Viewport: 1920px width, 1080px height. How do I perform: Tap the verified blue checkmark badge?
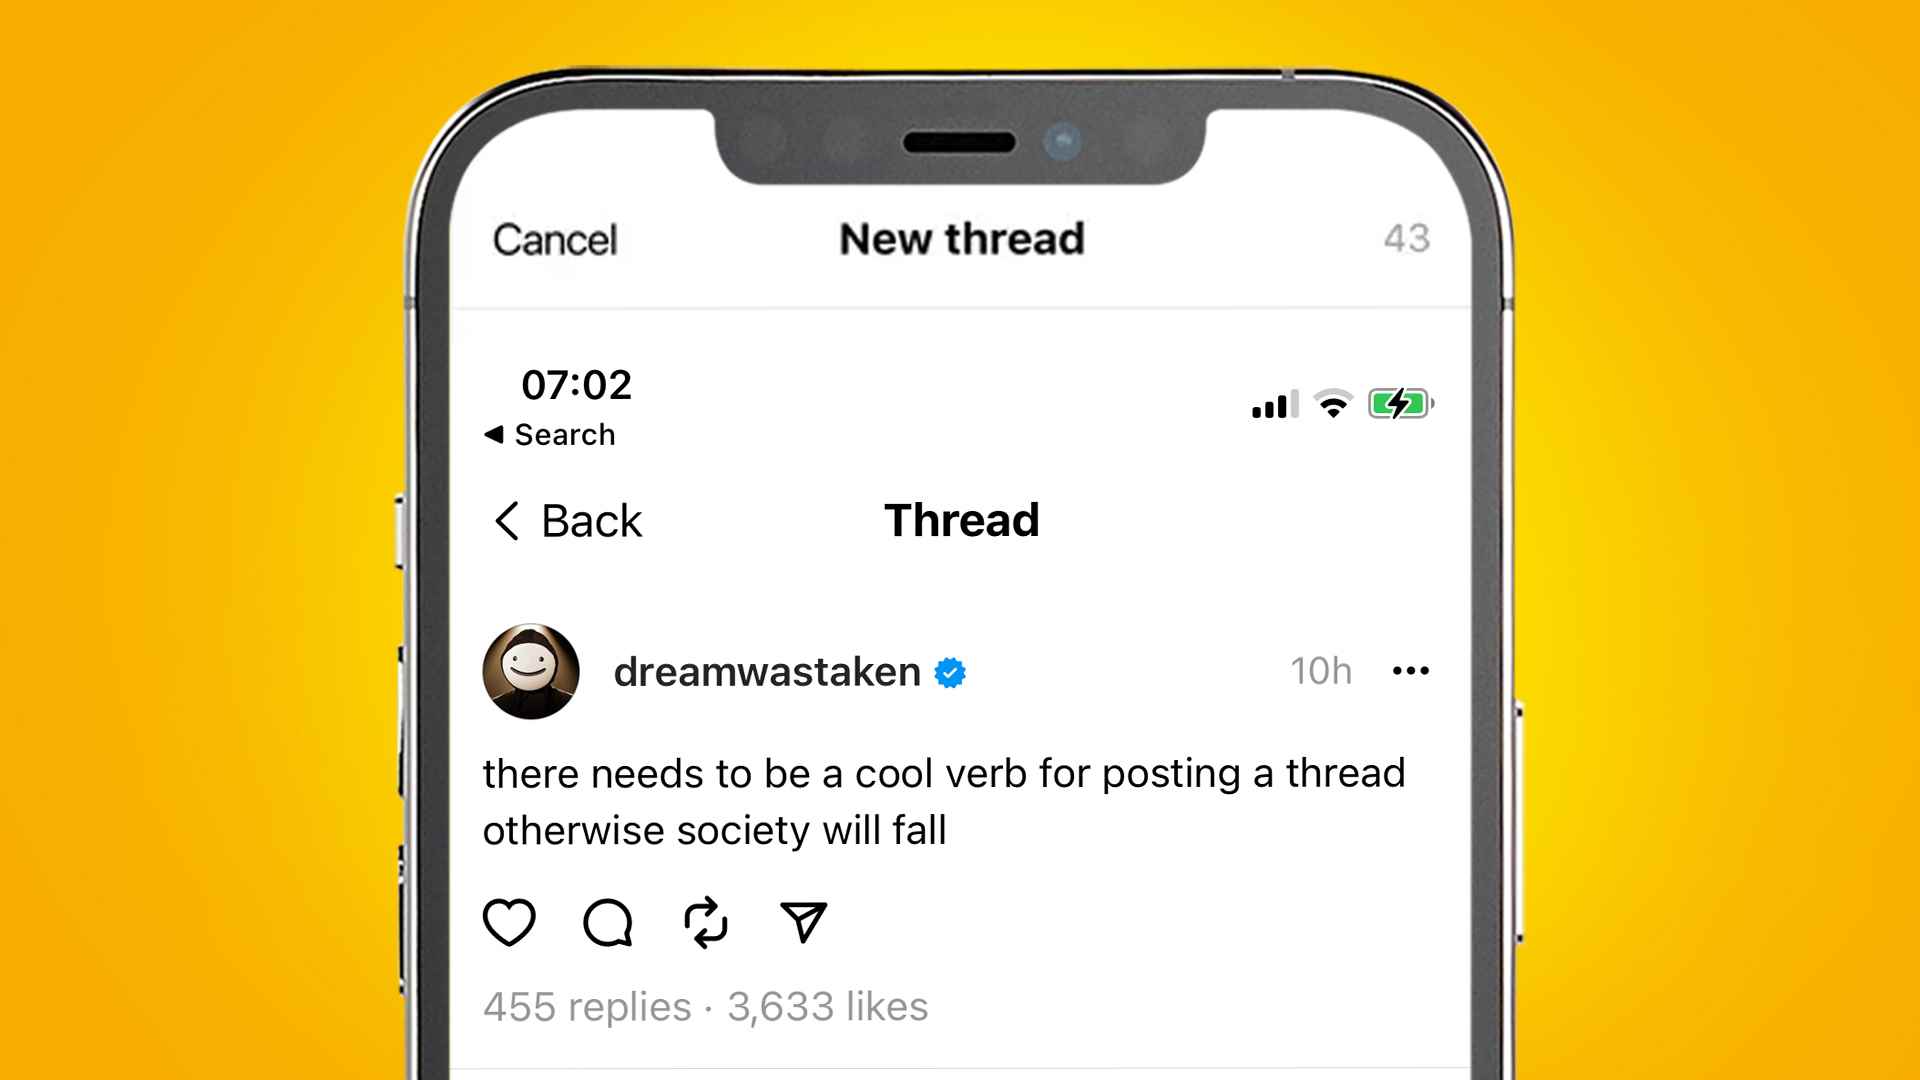(x=956, y=673)
